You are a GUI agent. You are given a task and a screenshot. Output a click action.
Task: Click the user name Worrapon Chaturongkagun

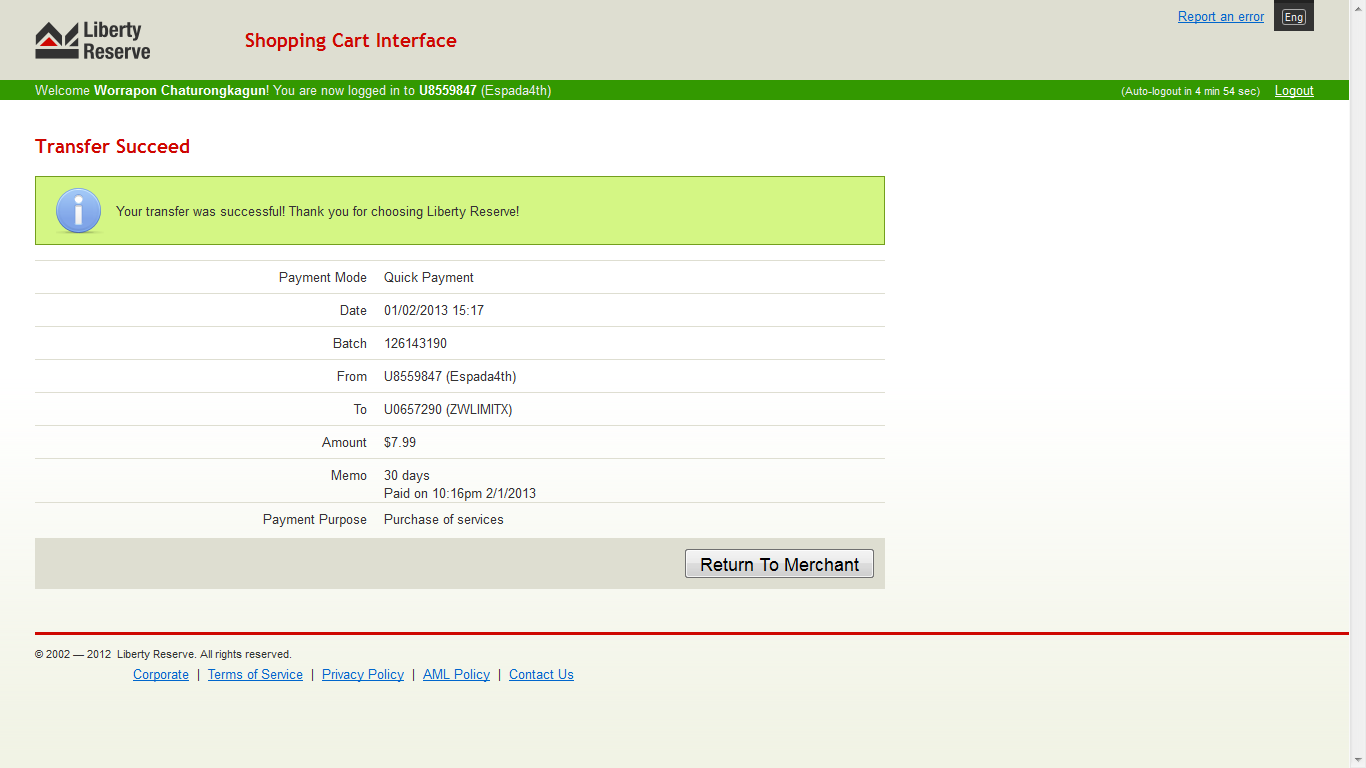pos(180,91)
